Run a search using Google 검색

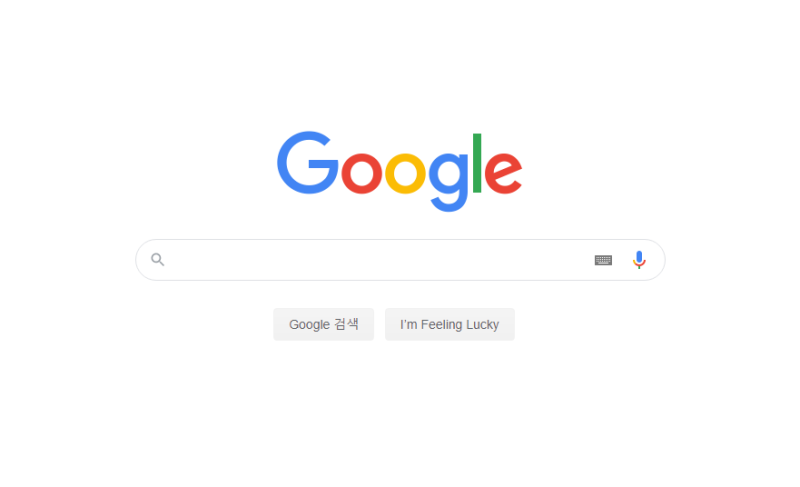(x=323, y=324)
